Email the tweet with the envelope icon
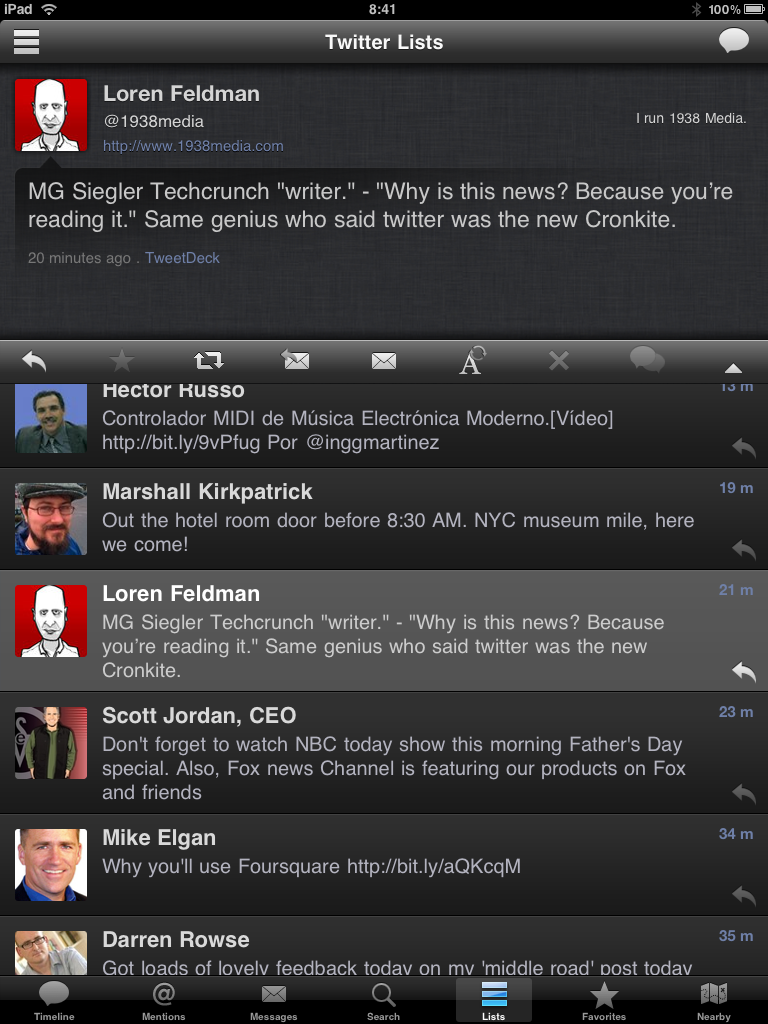This screenshot has height=1024, width=768. (x=383, y=360)
